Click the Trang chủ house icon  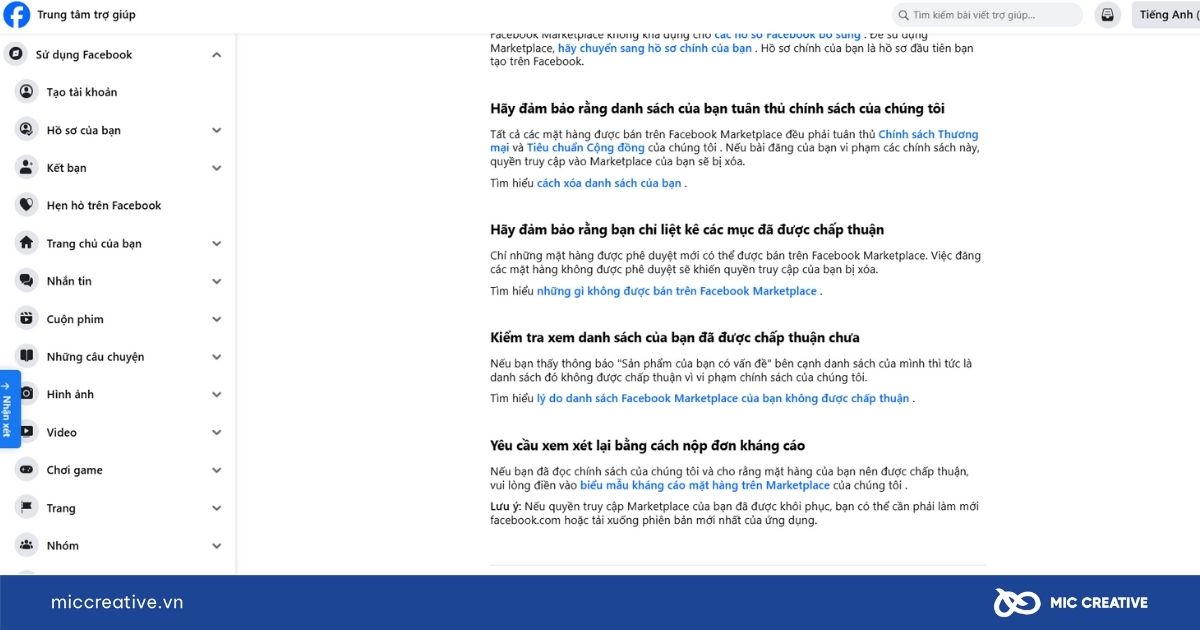[x=26, y=243]
